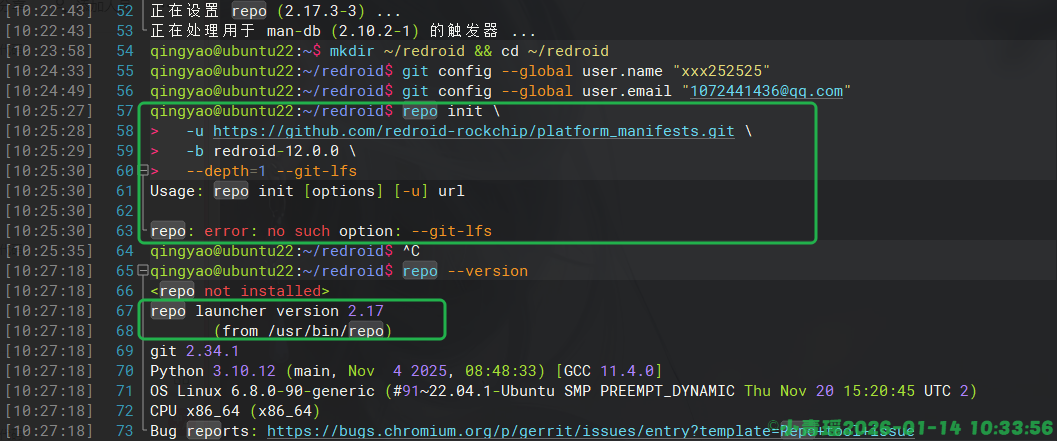
Task: Click the timestamp 10:25:35
Action: 49,251
